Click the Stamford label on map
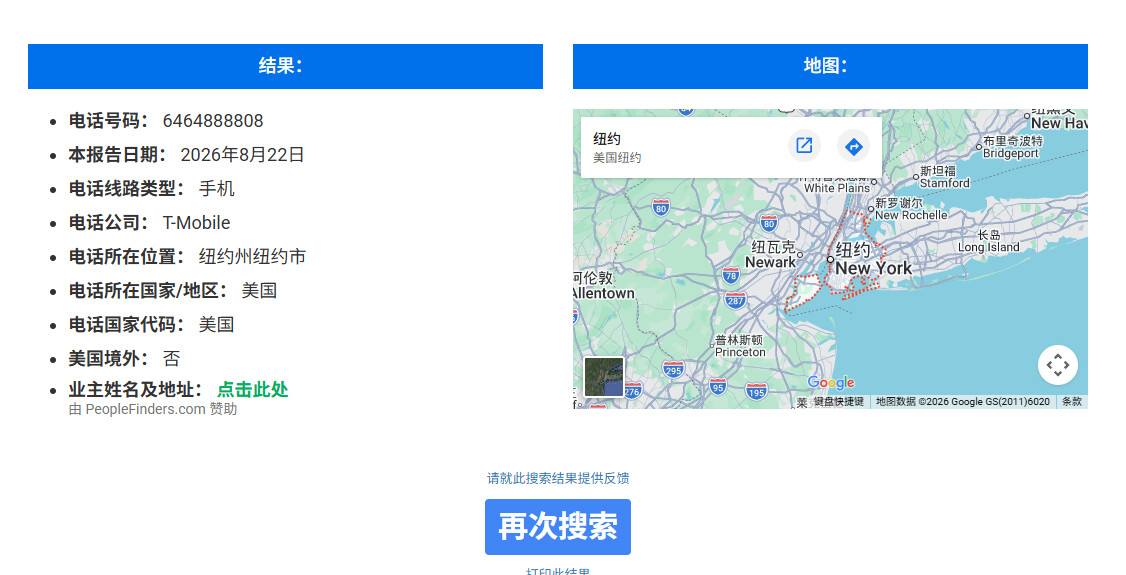The image size is (1126, 575). (945, 183)
